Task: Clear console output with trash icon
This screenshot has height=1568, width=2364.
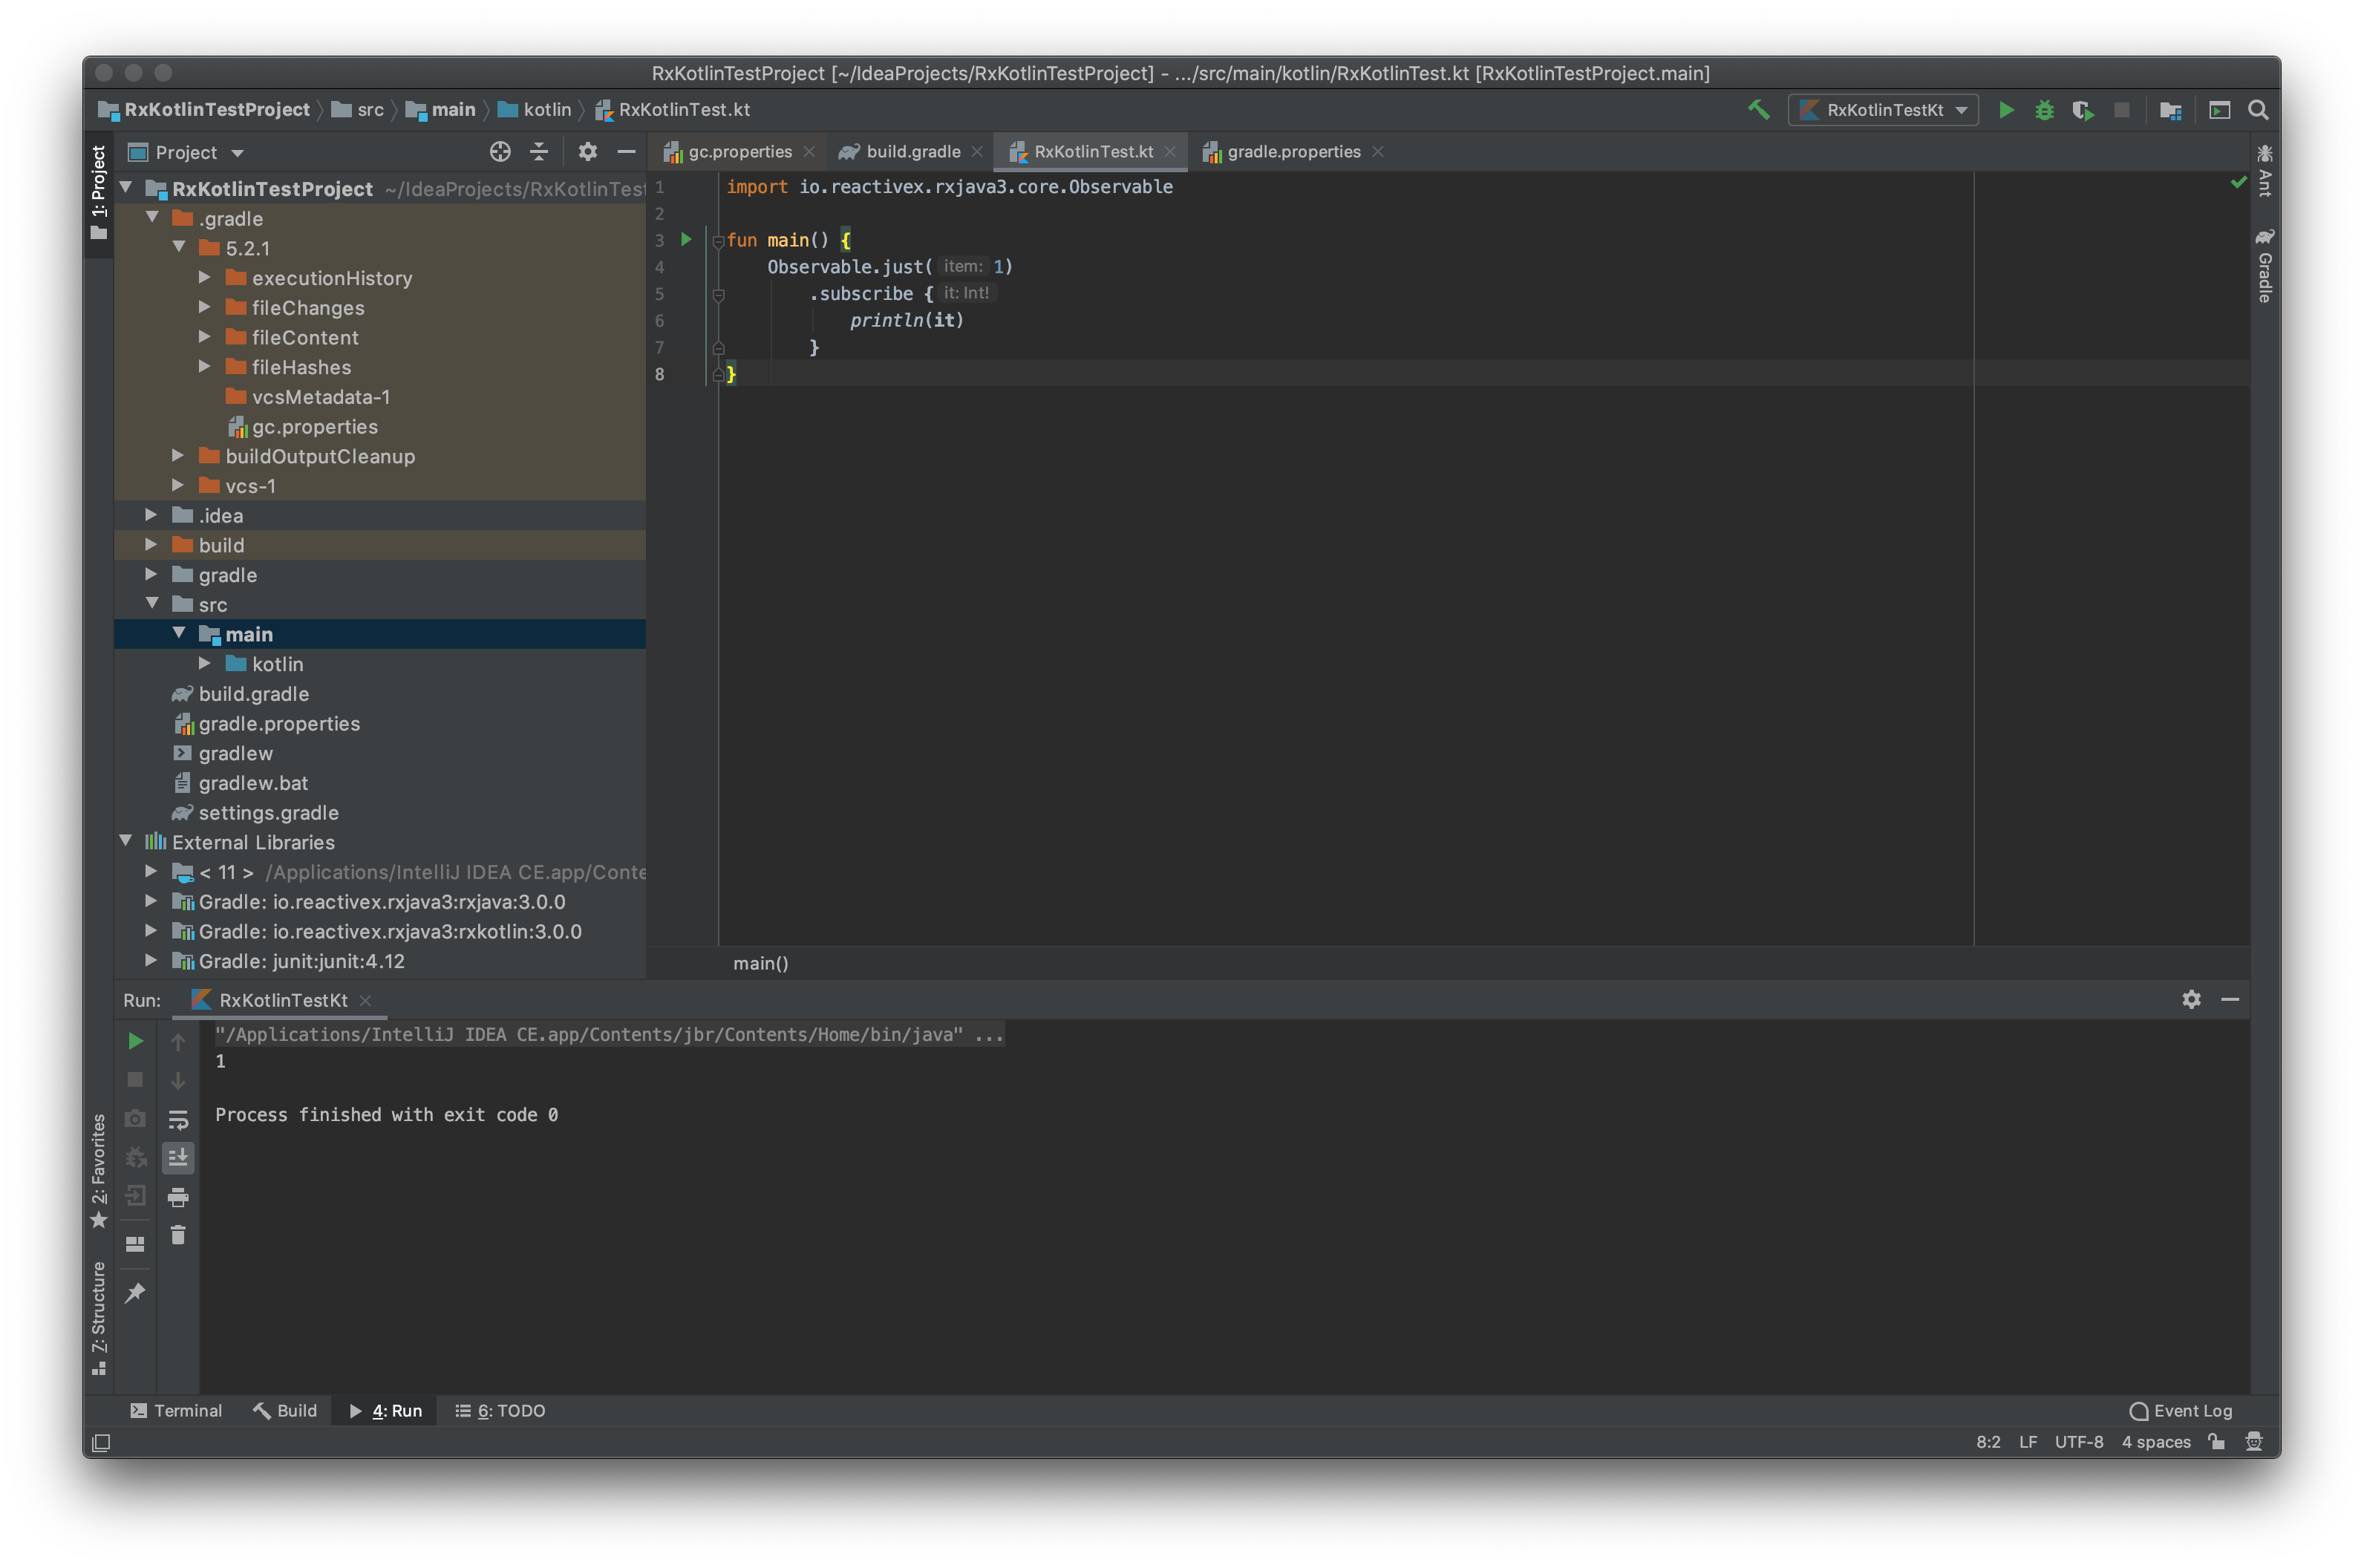Action: tap(178, 1235)
